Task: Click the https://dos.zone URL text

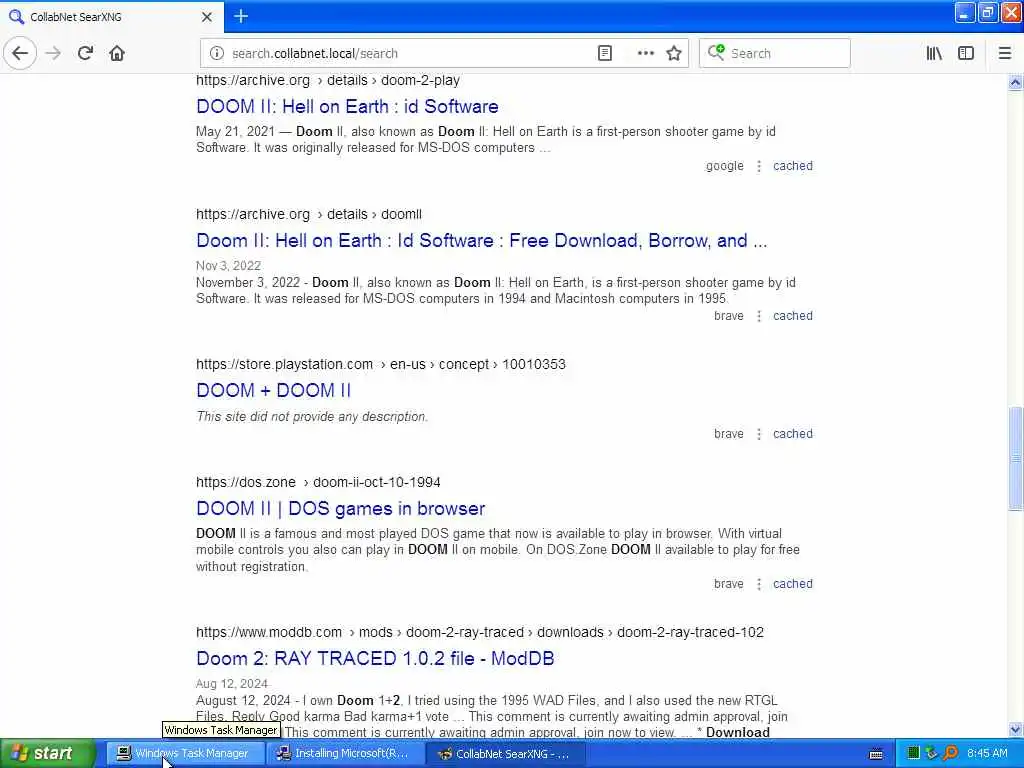Action: pyautogui.click(x=318, y=483)
